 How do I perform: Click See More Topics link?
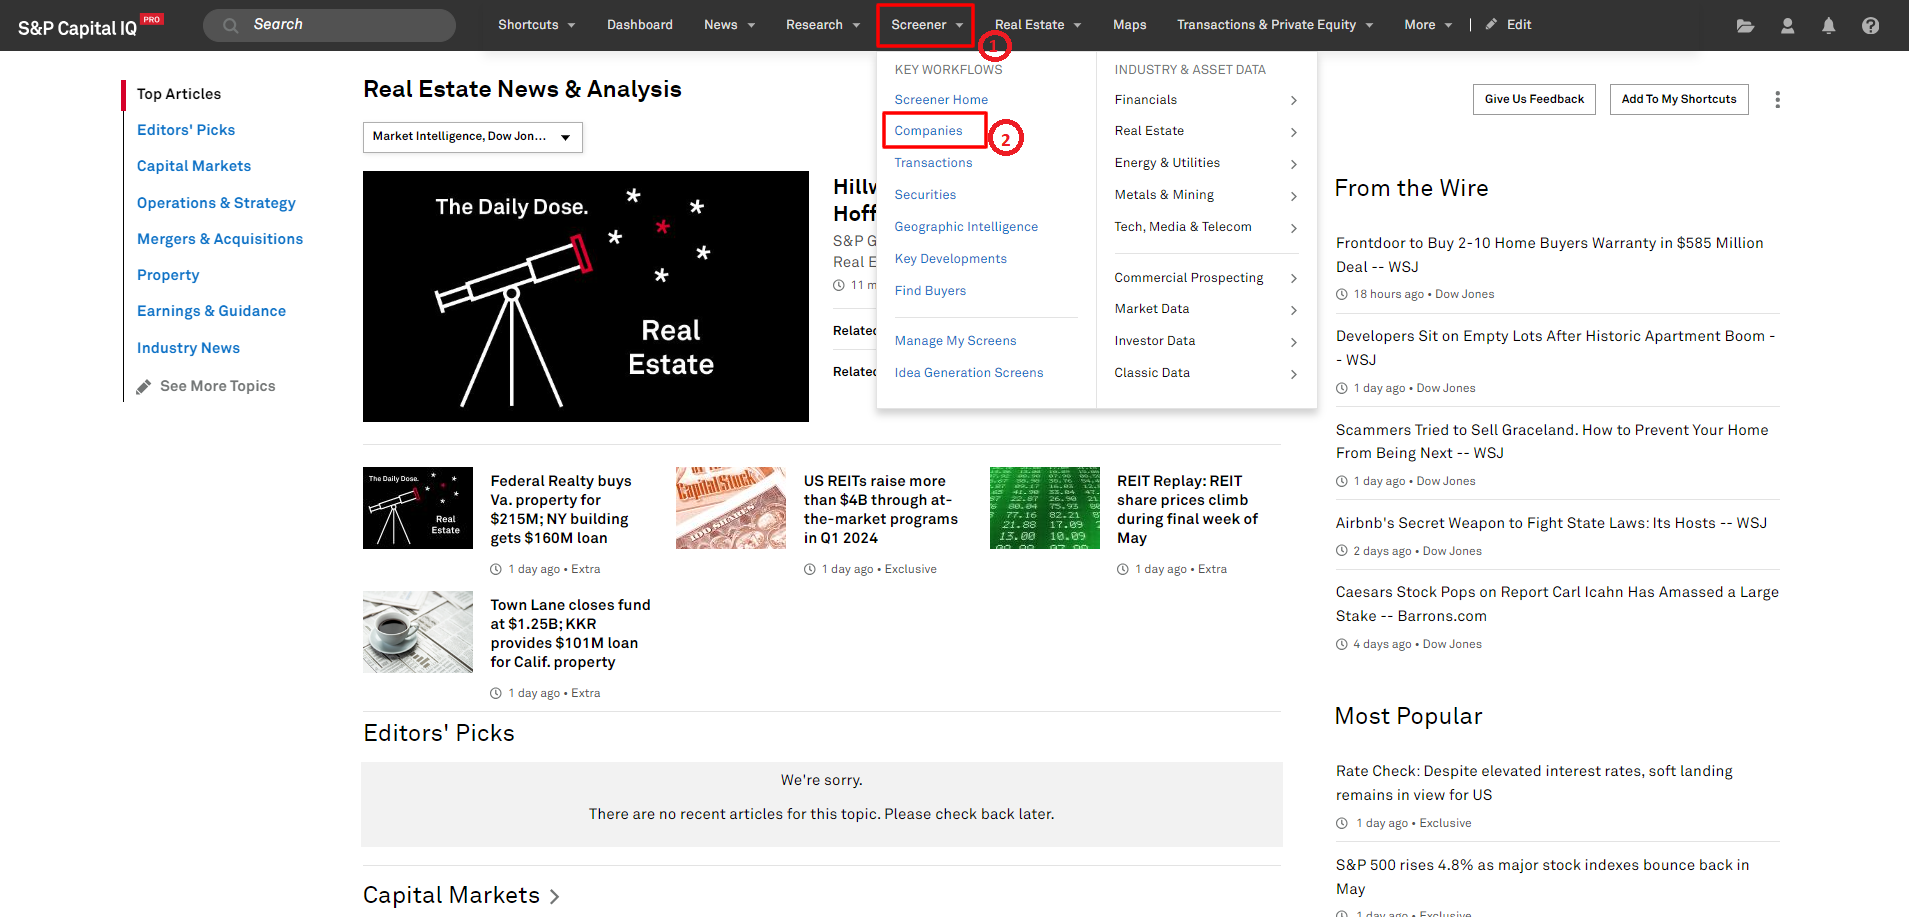coord(217,386)
